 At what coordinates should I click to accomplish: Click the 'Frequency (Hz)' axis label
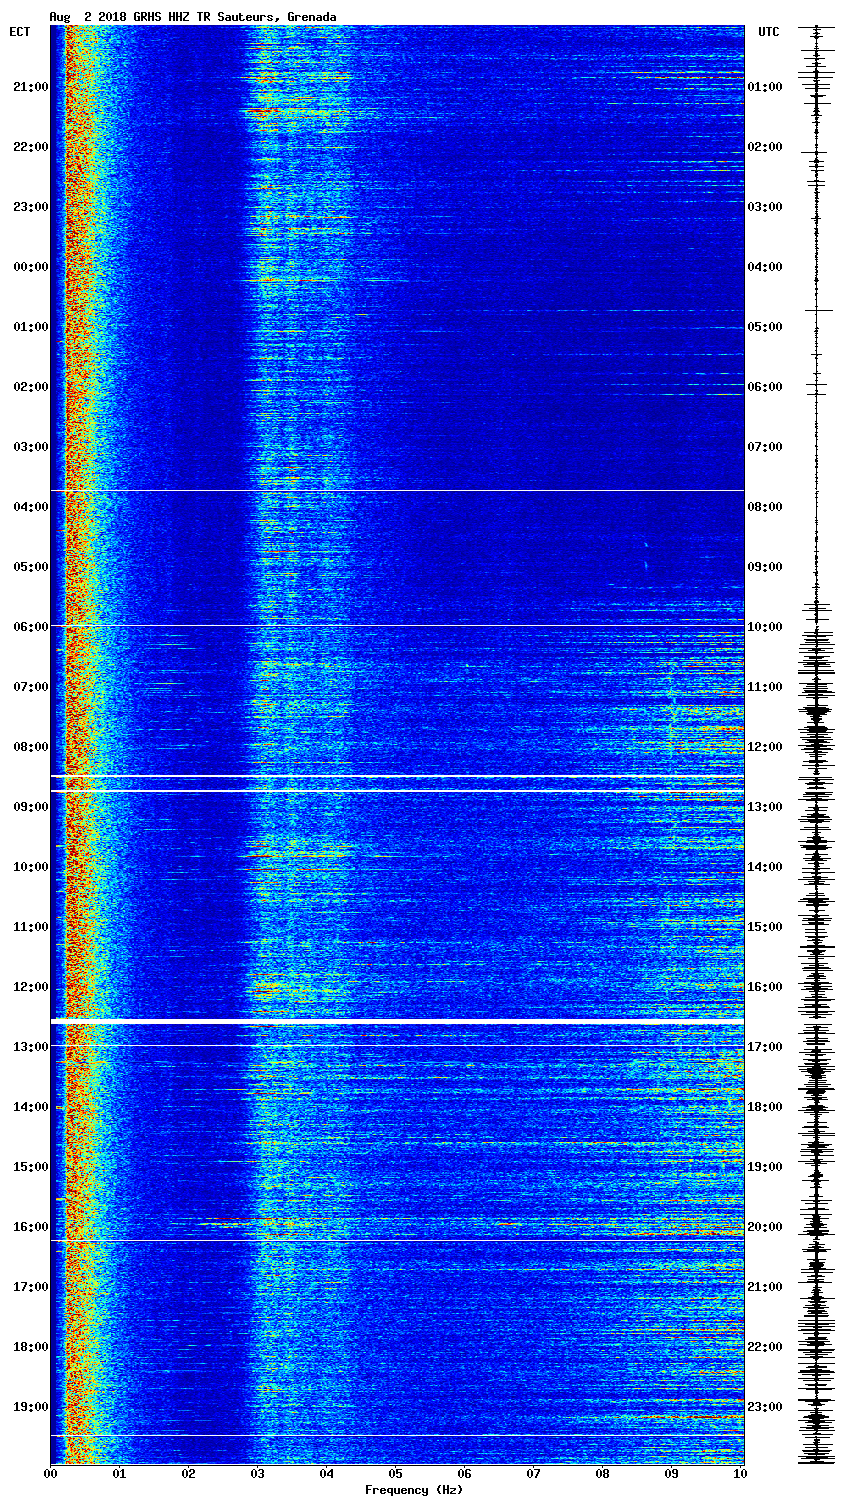(x=414, y=1490)
